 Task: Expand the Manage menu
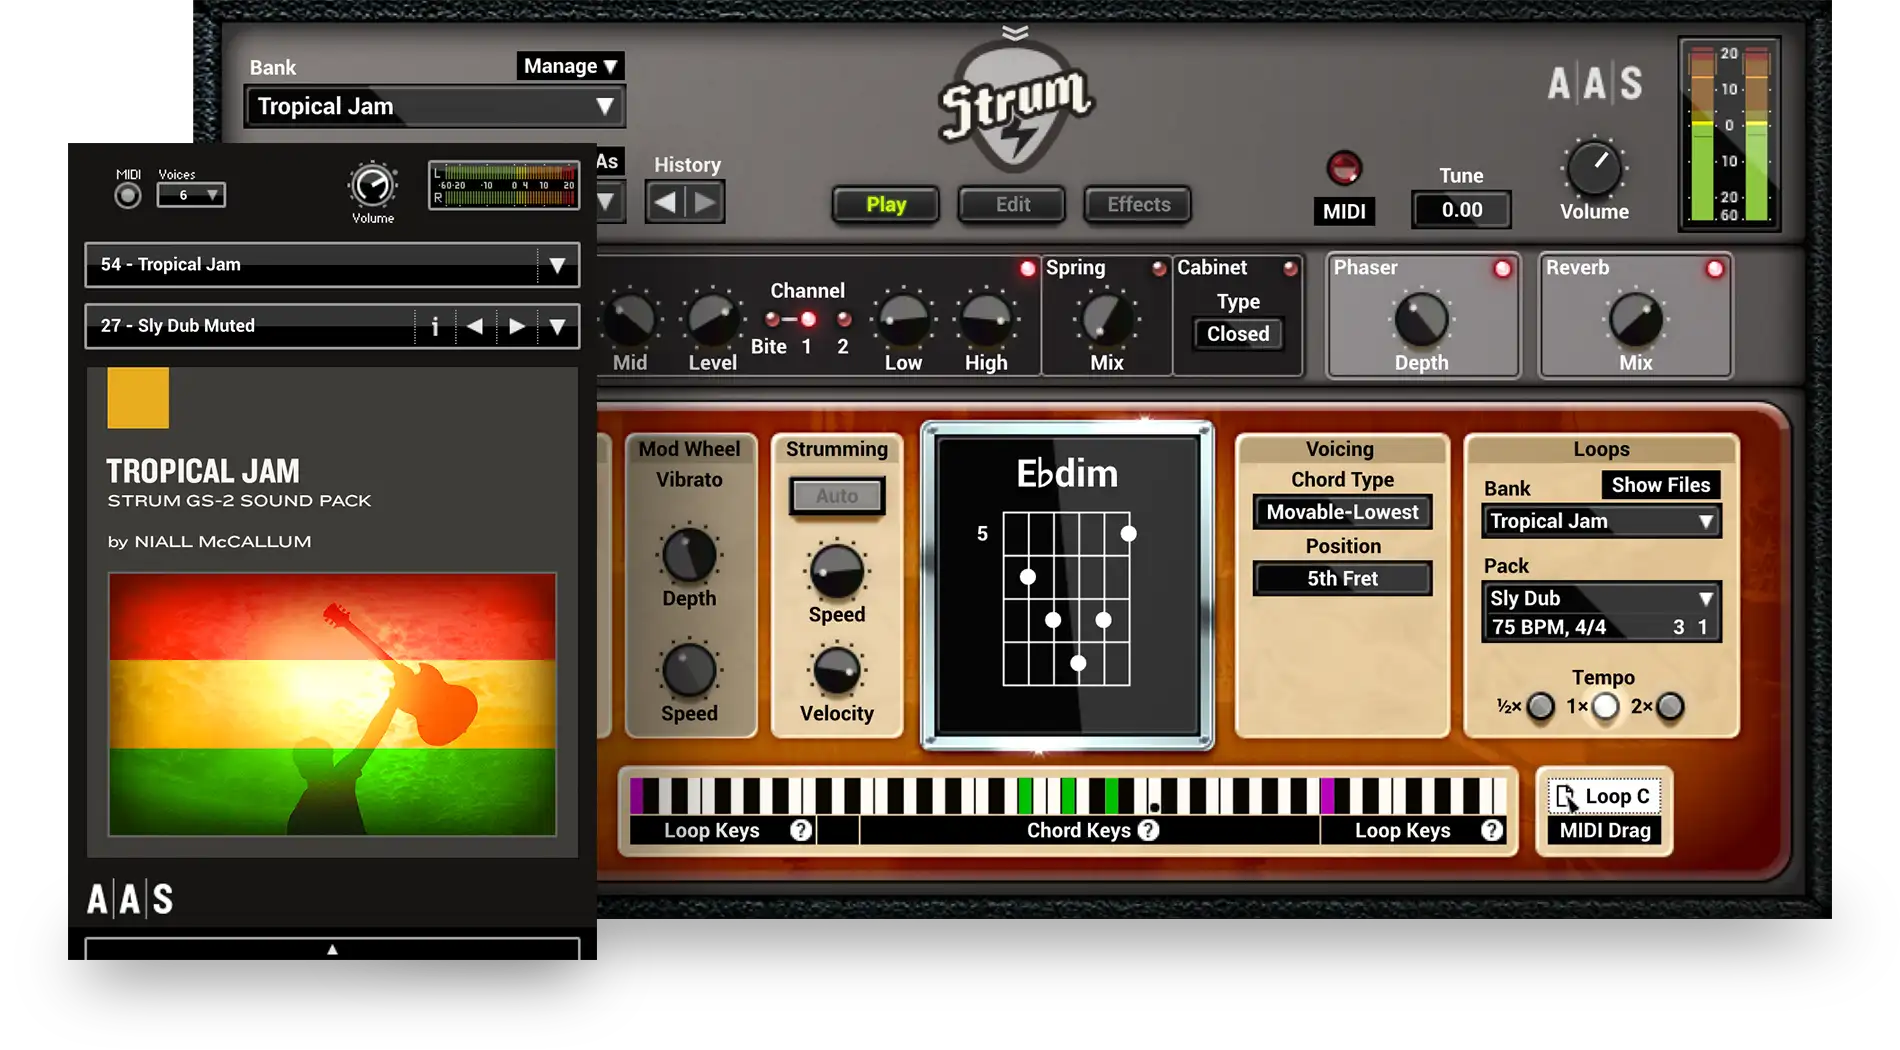pyautogui.click(x=570, y=66)
